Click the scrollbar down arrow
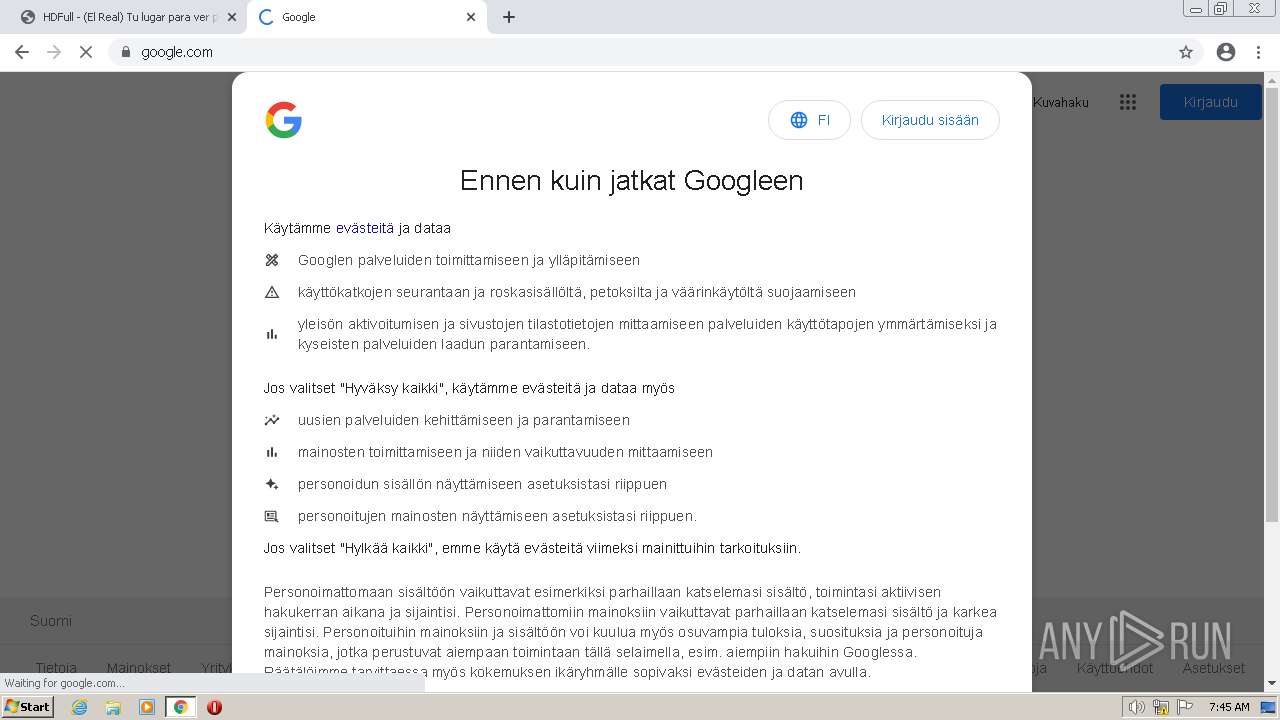The width and height of the screenshot is (1280, 720). click(x=1272, y=684)
